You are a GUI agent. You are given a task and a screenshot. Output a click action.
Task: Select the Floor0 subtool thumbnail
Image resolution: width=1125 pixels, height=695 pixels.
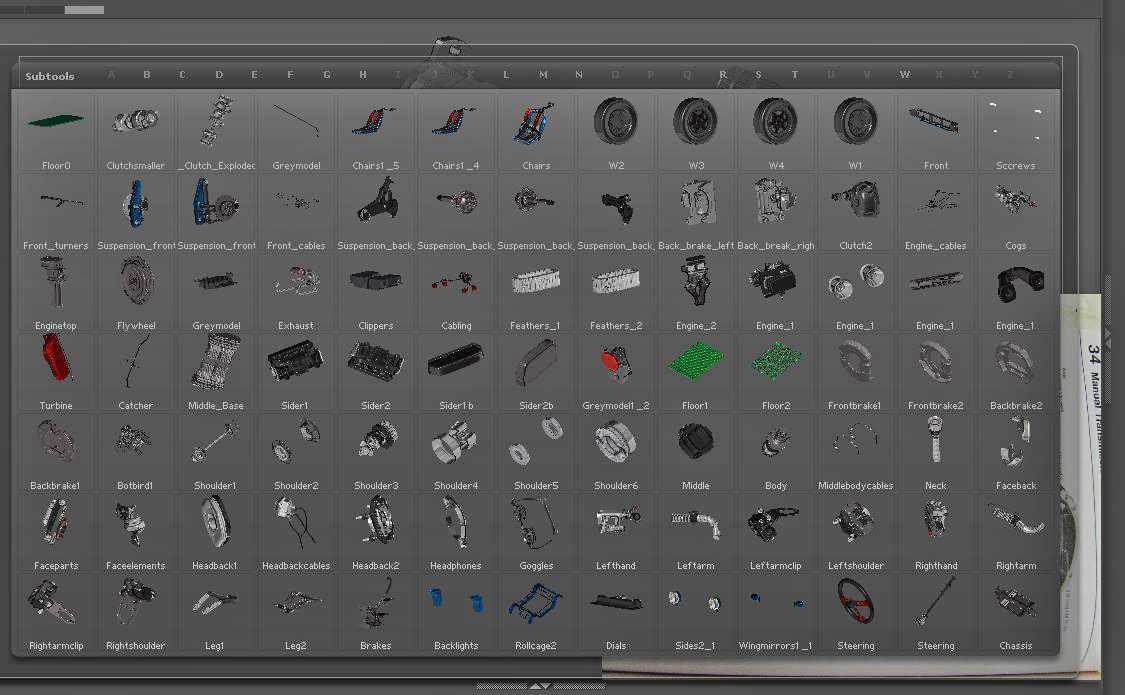[x=56, y=123]
